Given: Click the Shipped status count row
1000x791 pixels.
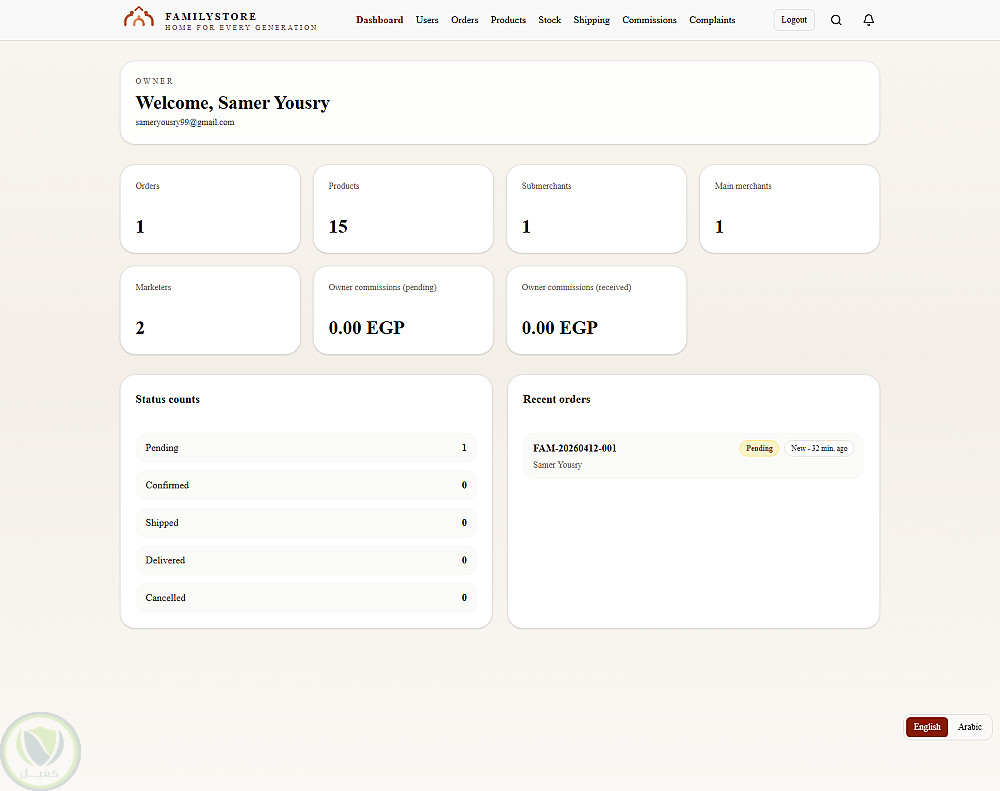Looking at the screenshot, I should coord(306,523).
